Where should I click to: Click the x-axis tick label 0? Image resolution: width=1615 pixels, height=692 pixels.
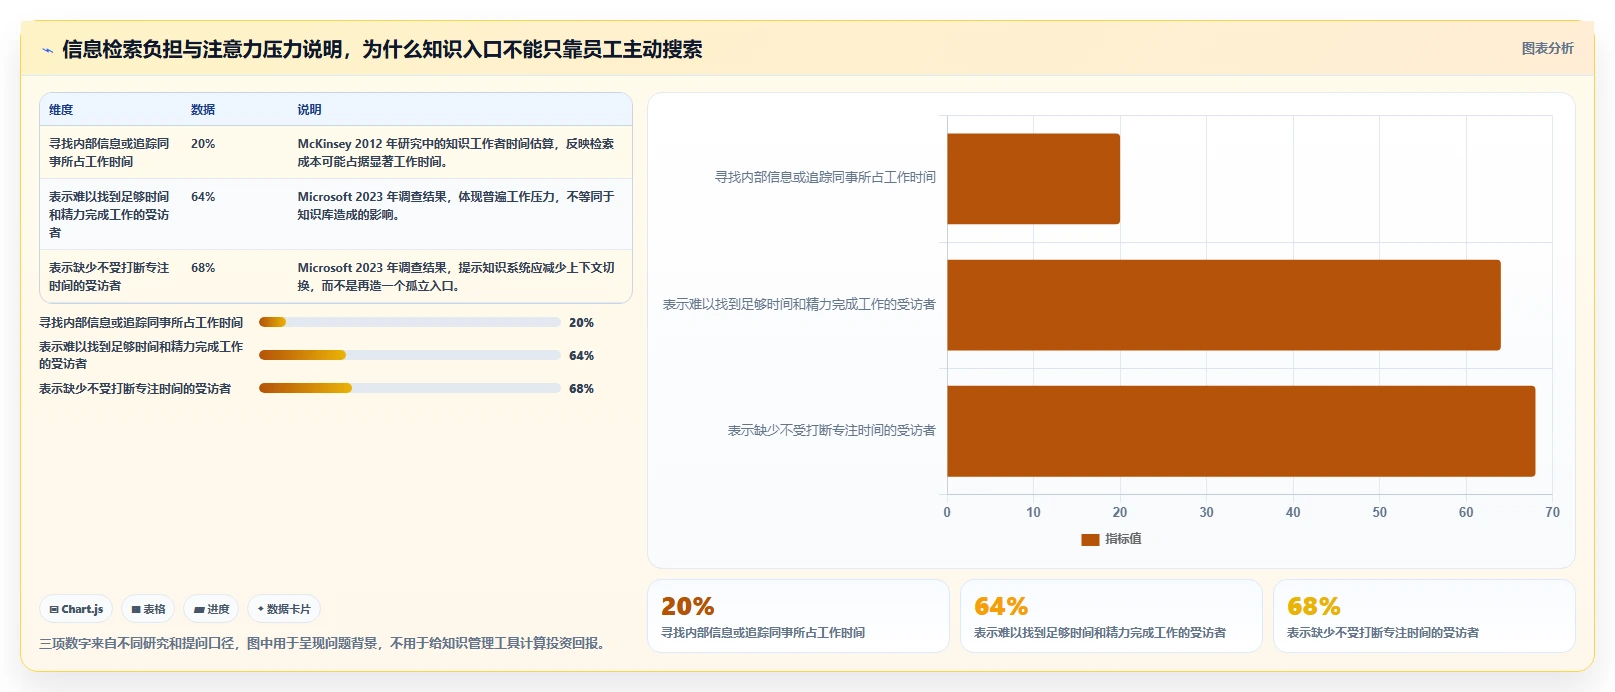(947, 512)
